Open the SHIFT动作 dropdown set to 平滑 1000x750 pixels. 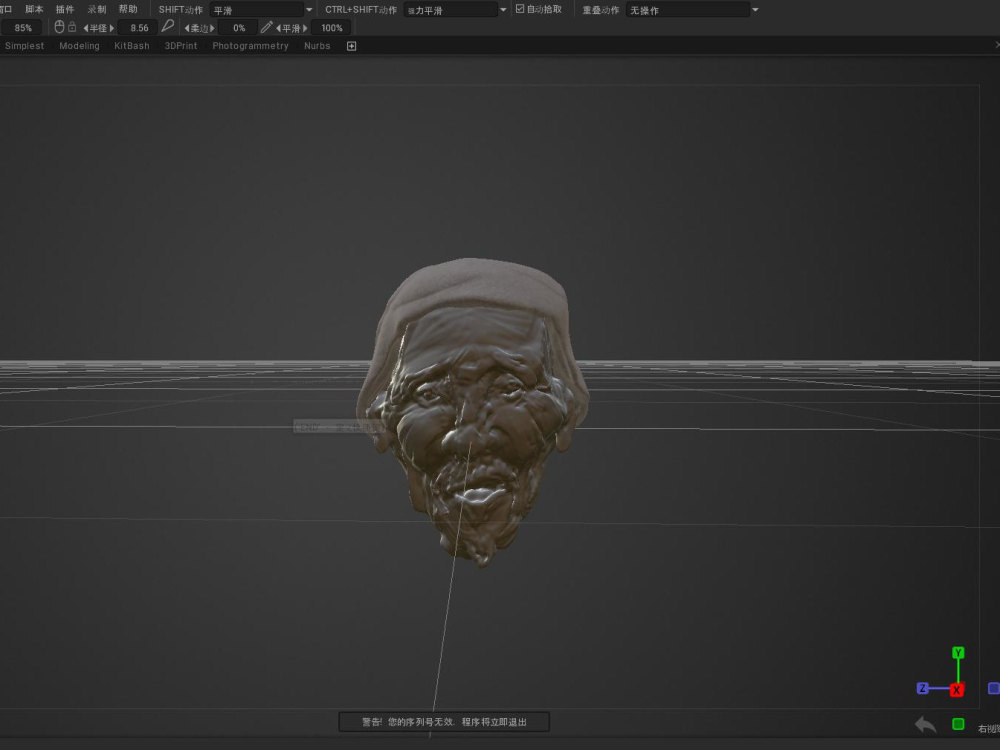point(256,10)
